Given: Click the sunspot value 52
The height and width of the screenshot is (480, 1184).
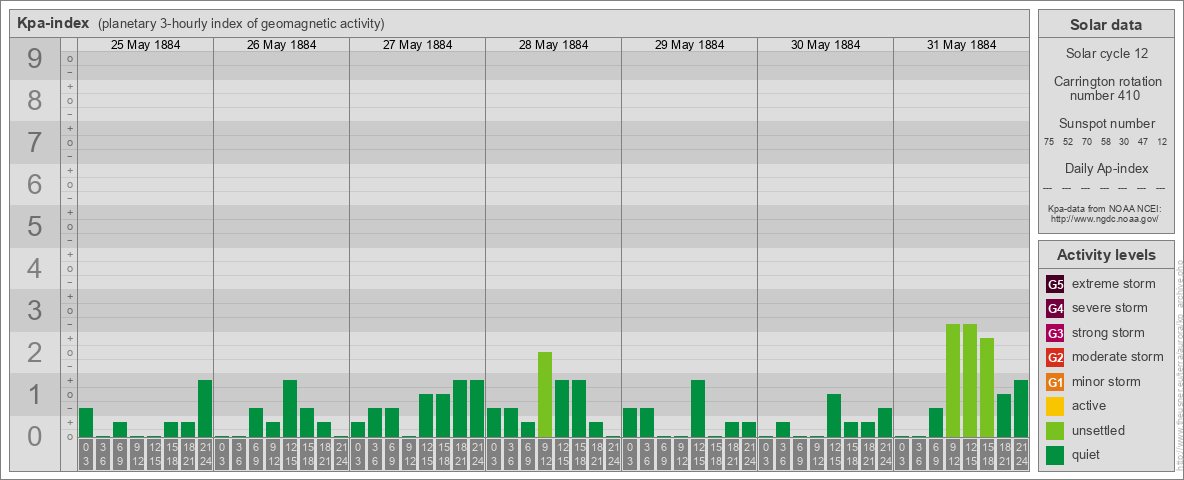Looking at the screenshot, I should tap(1068, 142).
